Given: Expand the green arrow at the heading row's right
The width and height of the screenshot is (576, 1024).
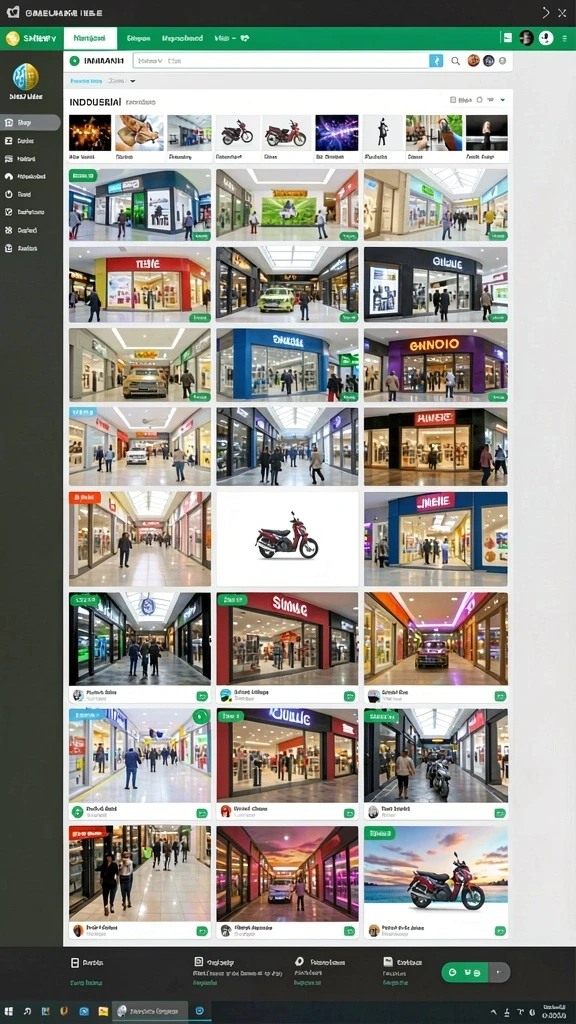Looking at the screenshot, I should 503,100.
